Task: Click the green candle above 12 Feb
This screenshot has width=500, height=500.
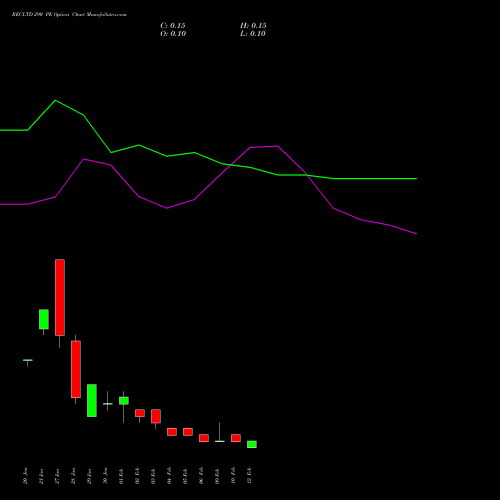Action: (x=252, y=444)
